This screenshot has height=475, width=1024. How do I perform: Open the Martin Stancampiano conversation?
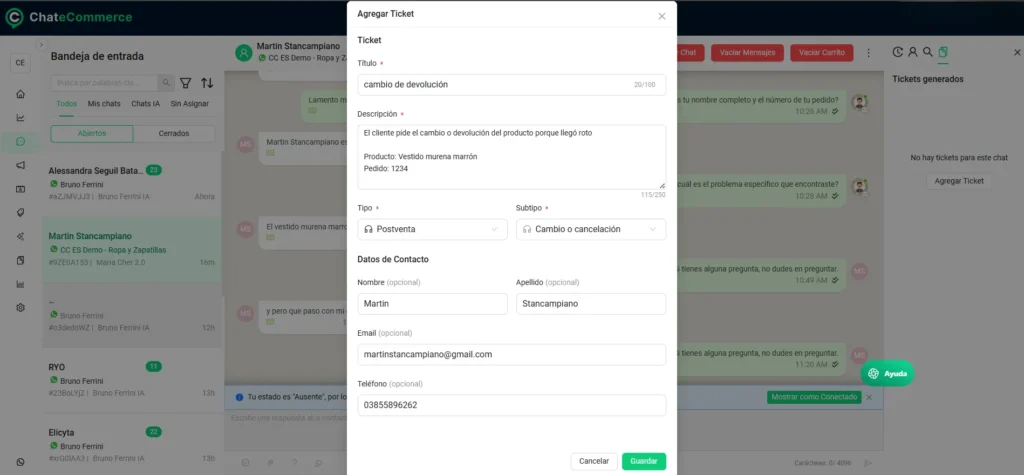coord(131,250)
